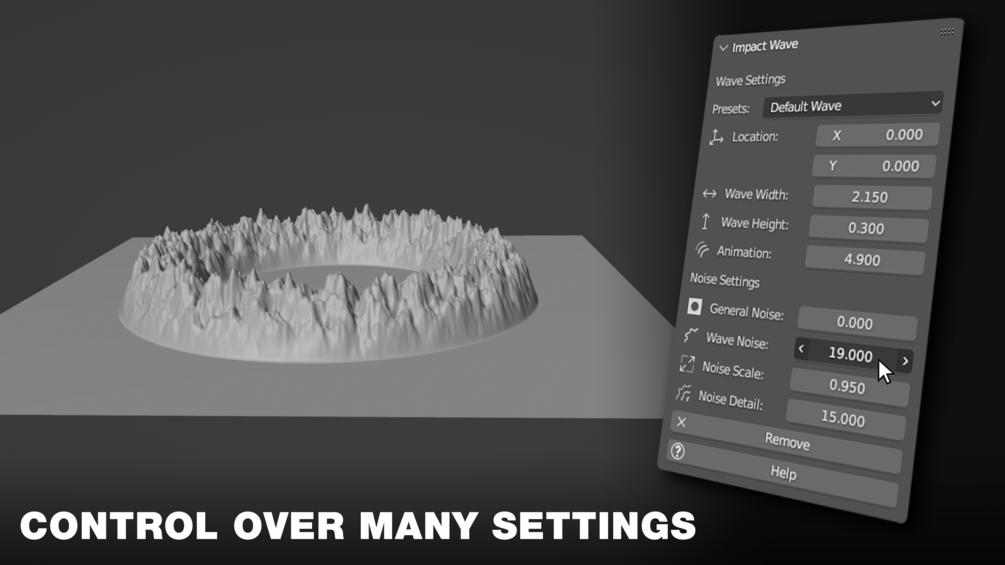Click the Wave Width arrows icon
Image resolution: width=1005 pixels, height=565 pixels.
tap(709, 193)
